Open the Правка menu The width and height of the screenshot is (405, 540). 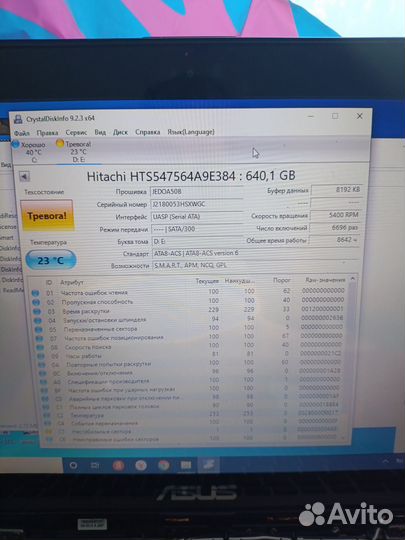47,133
